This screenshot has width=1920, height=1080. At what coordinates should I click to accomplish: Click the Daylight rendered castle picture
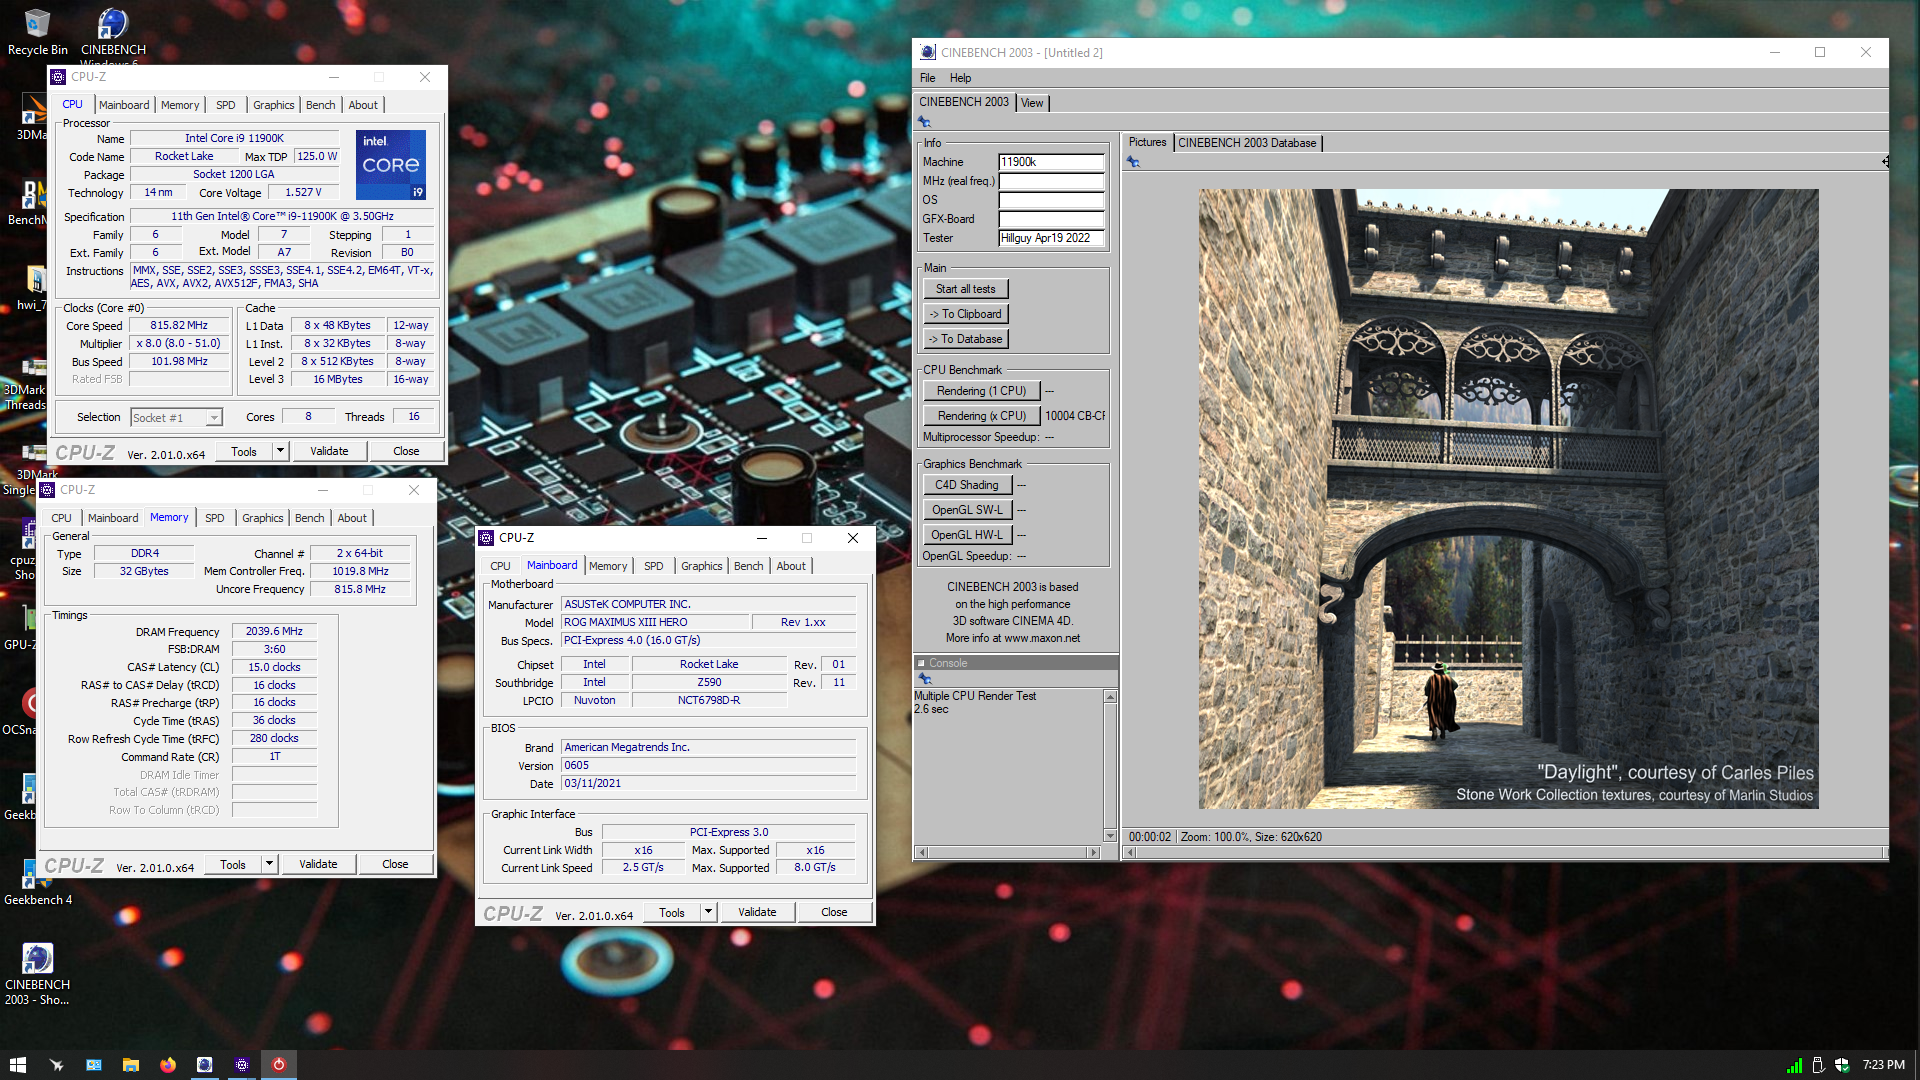pyautogui.click(x=1508, y=499)
